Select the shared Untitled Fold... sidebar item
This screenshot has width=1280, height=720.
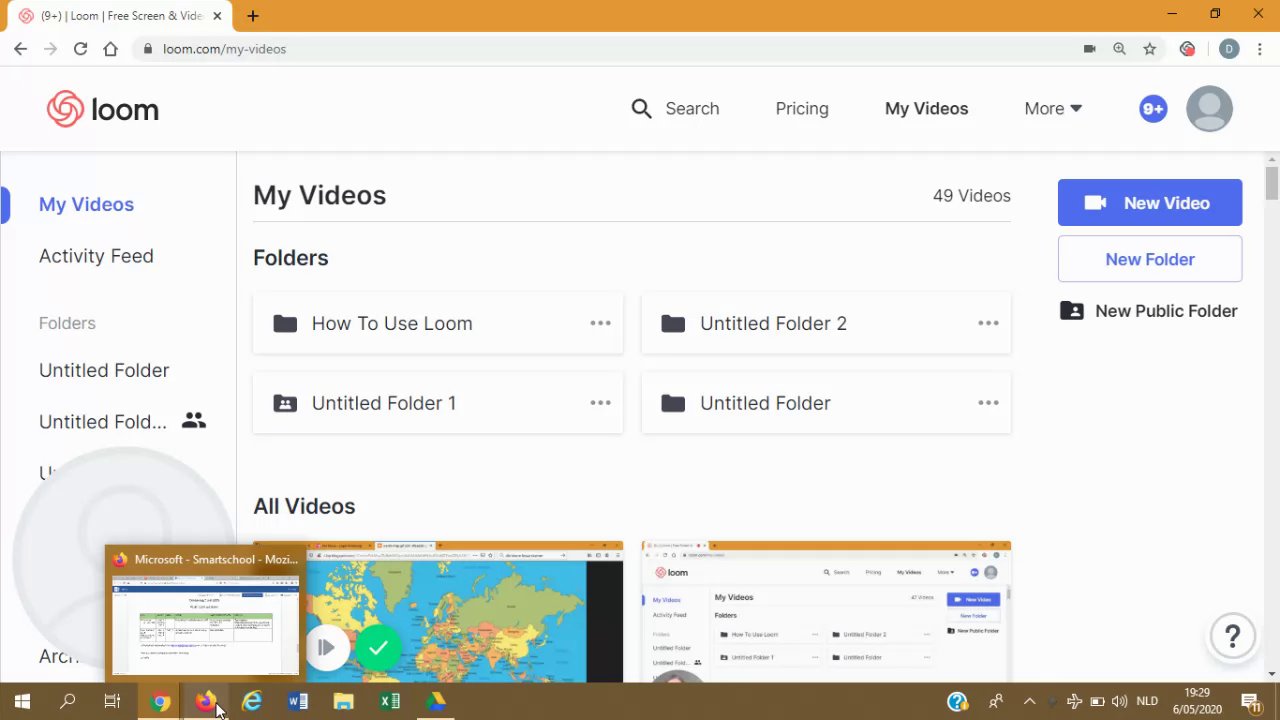[122, 421]
